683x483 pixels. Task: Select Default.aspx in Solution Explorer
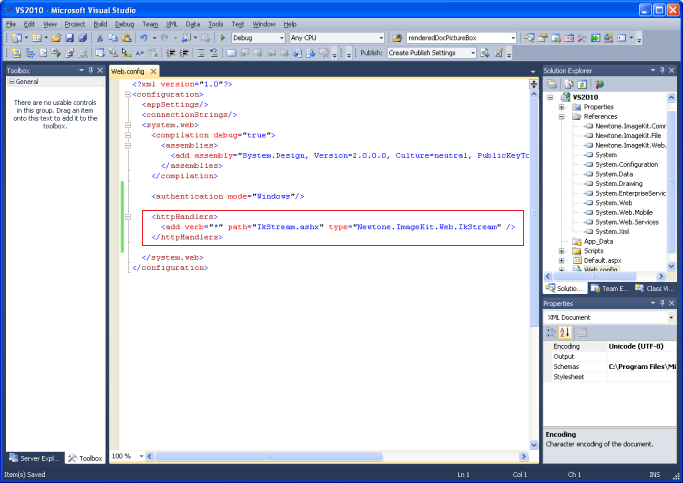[x=602, y=260]
